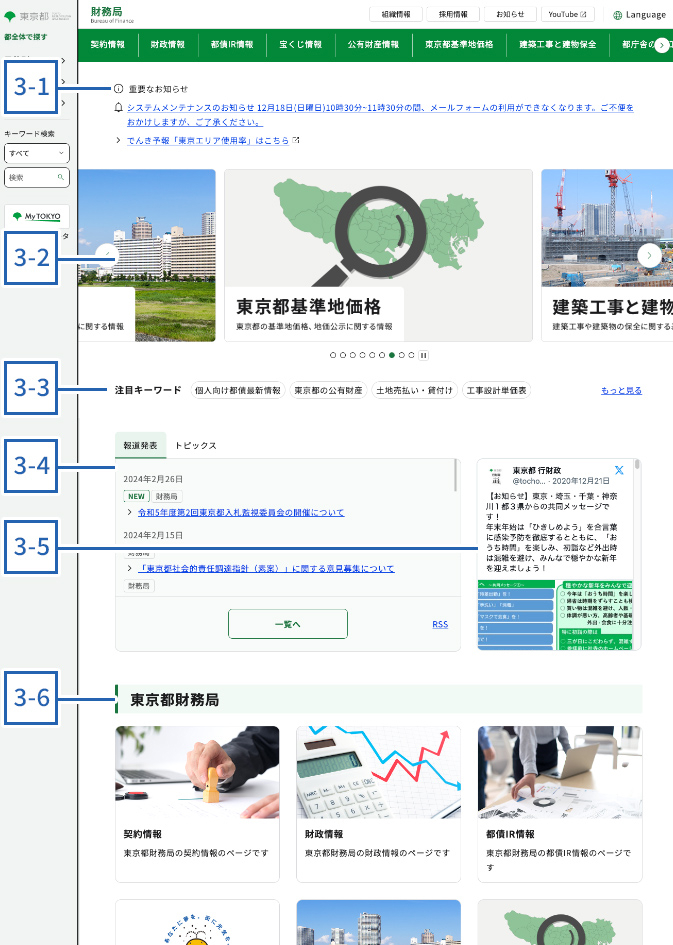Click the tweet widget scrollbar
The height and width of the screenshot is (945, 673).
click(x=637, y=465)
